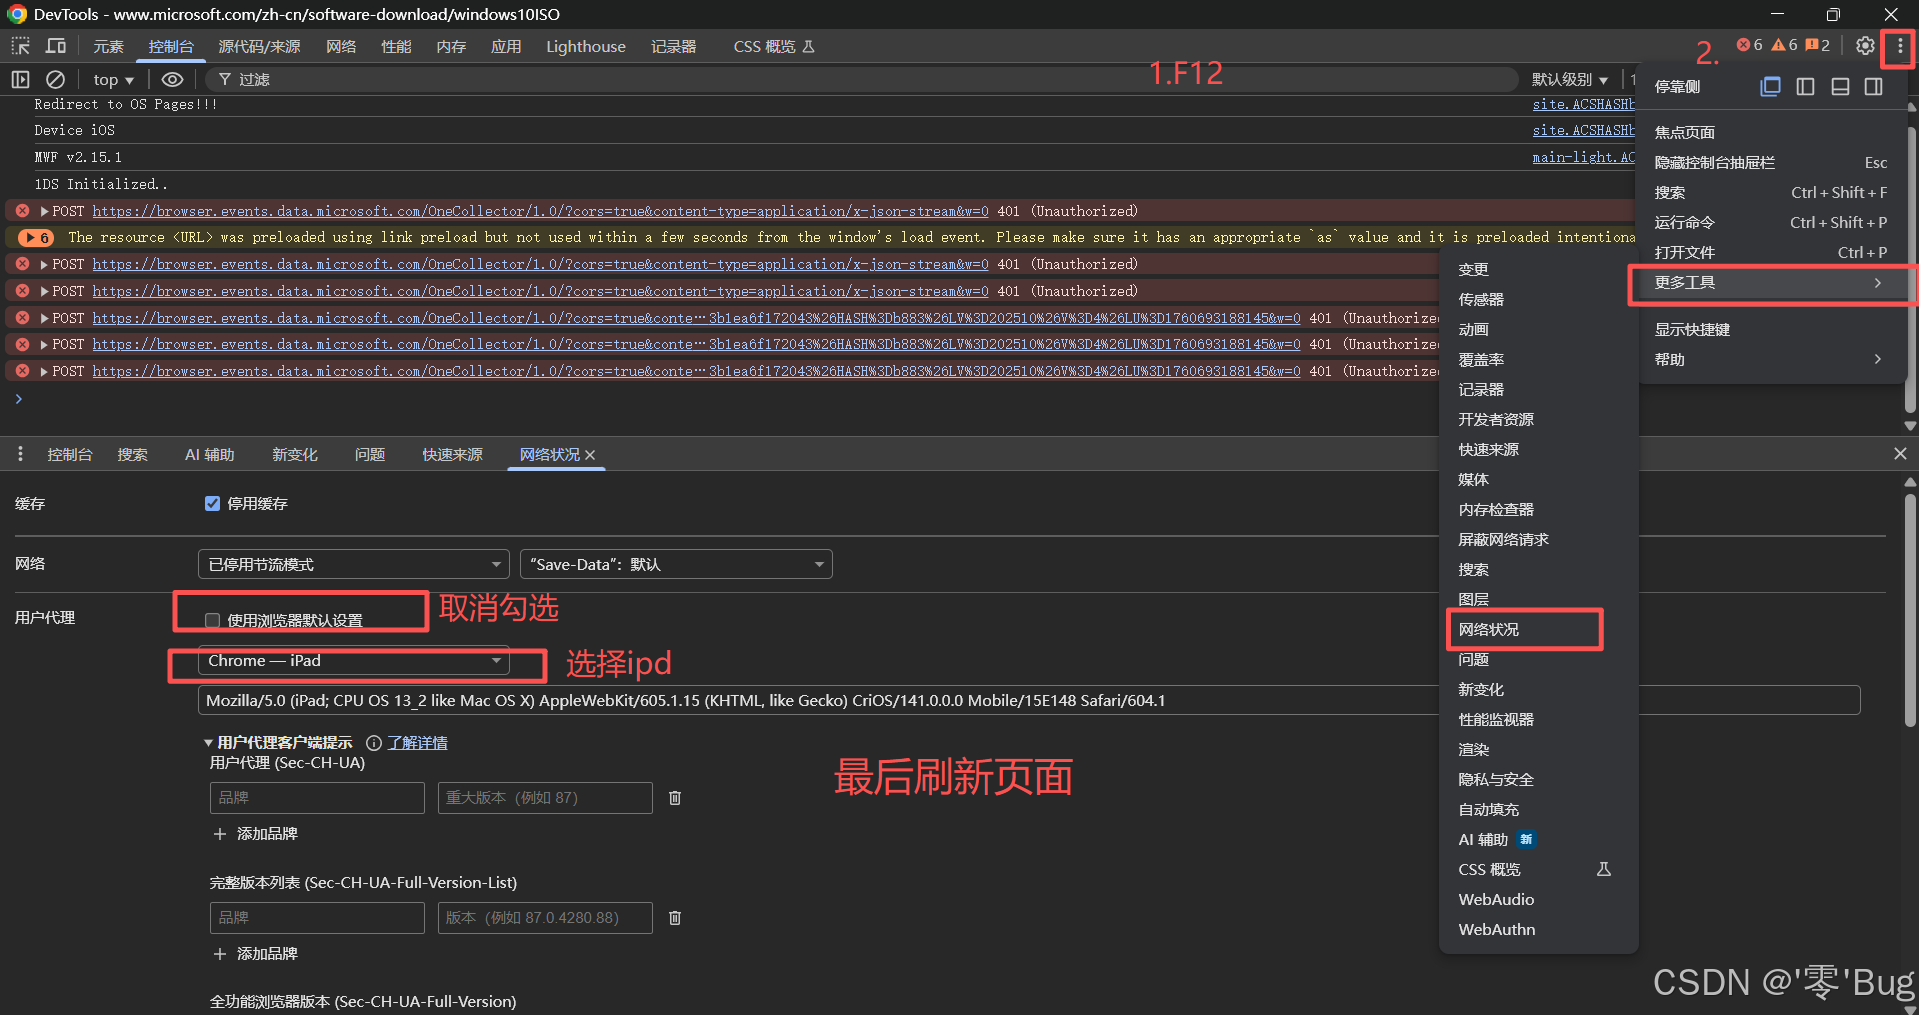
Task: Choose 性能监视器 in the more tools submenu
Action: coord(1538,719)
